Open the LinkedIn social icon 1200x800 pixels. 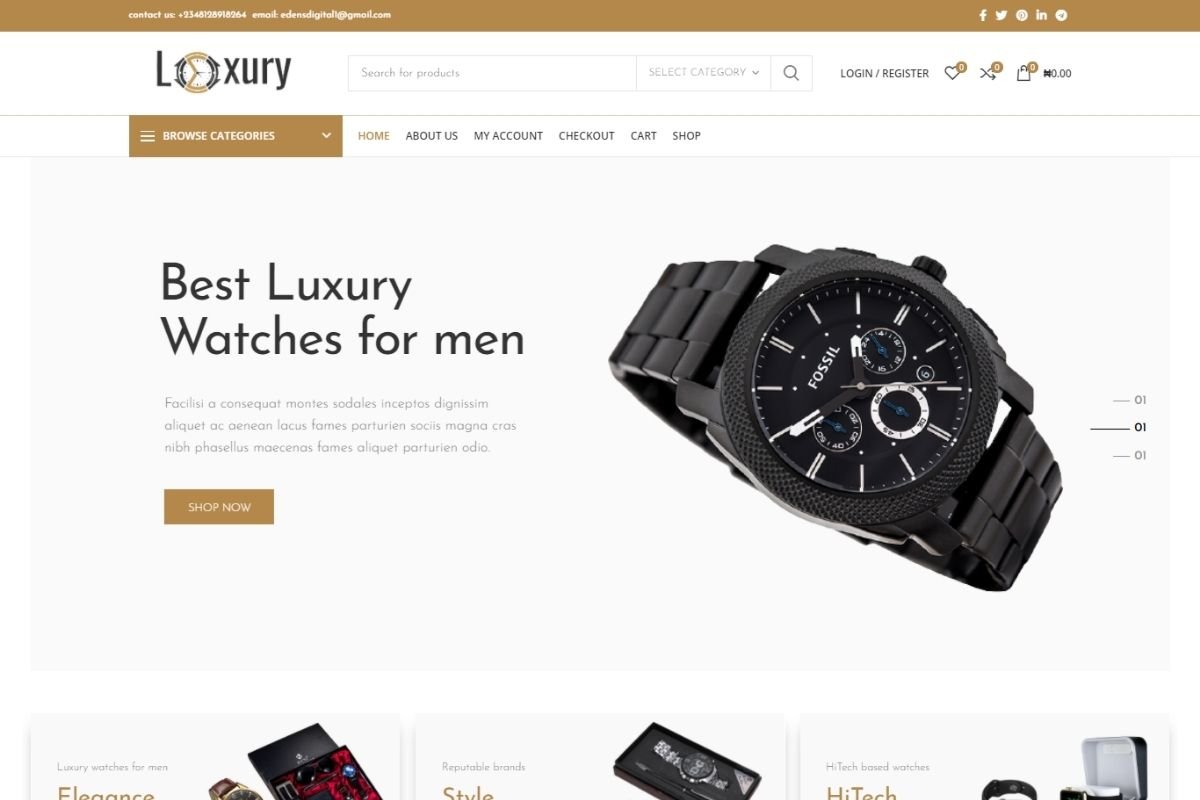(1041, 15)
